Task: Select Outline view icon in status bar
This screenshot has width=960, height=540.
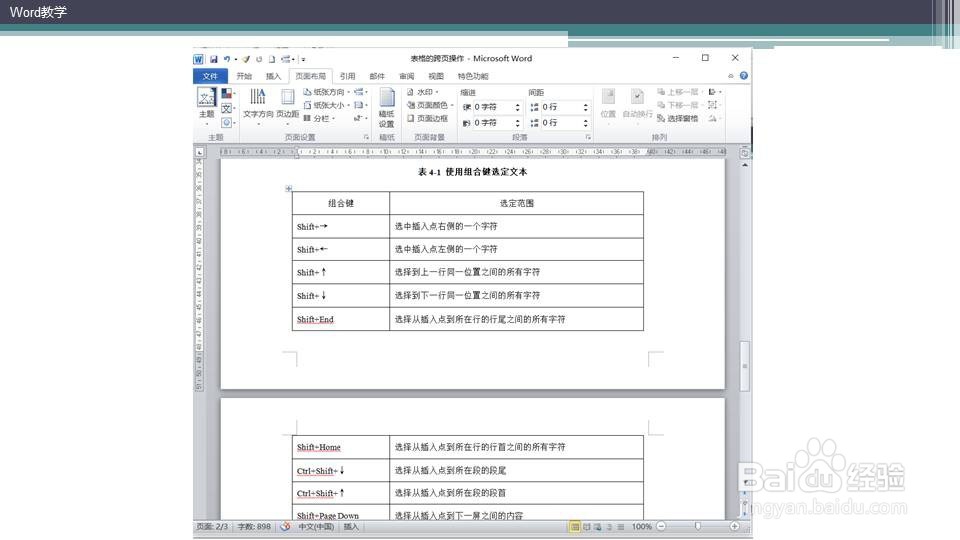Action: point(609,527)
